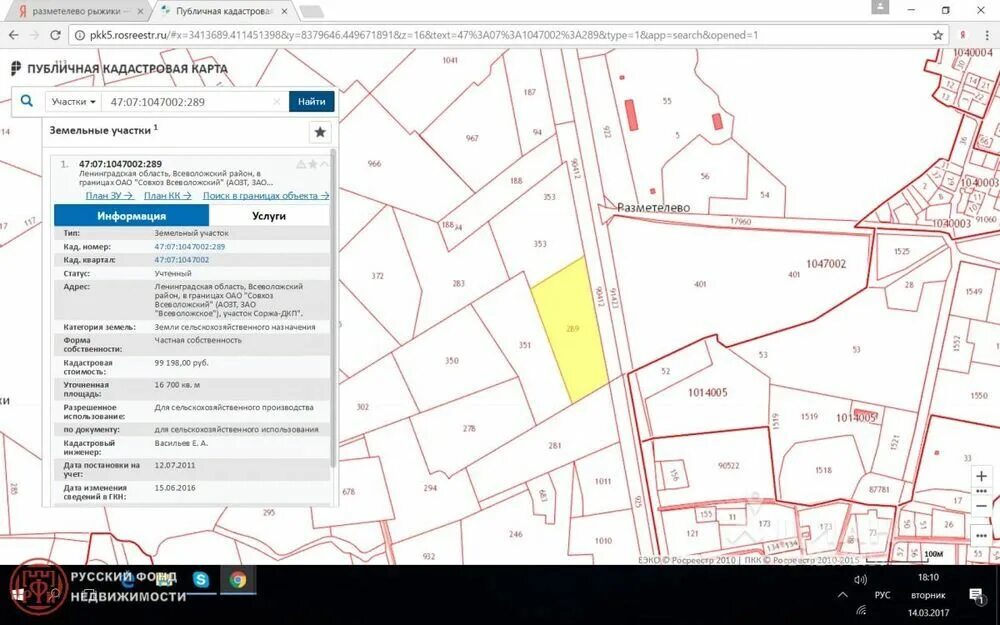1000x625 pixels.
Task: Click the cadastral value 99 198,00 руб.
Action: (x=181, y=363)
